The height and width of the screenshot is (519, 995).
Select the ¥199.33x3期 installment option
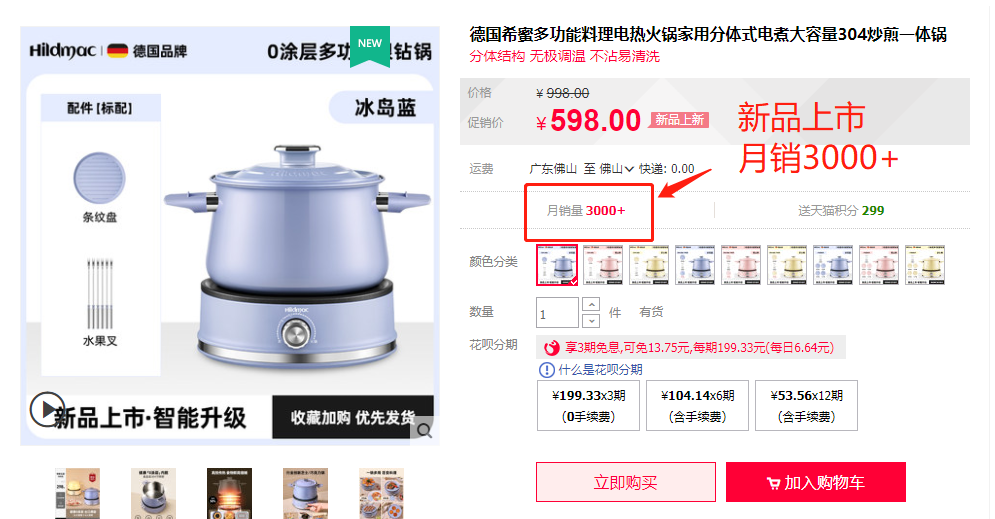pyautogui.click(x=588, y=406)
